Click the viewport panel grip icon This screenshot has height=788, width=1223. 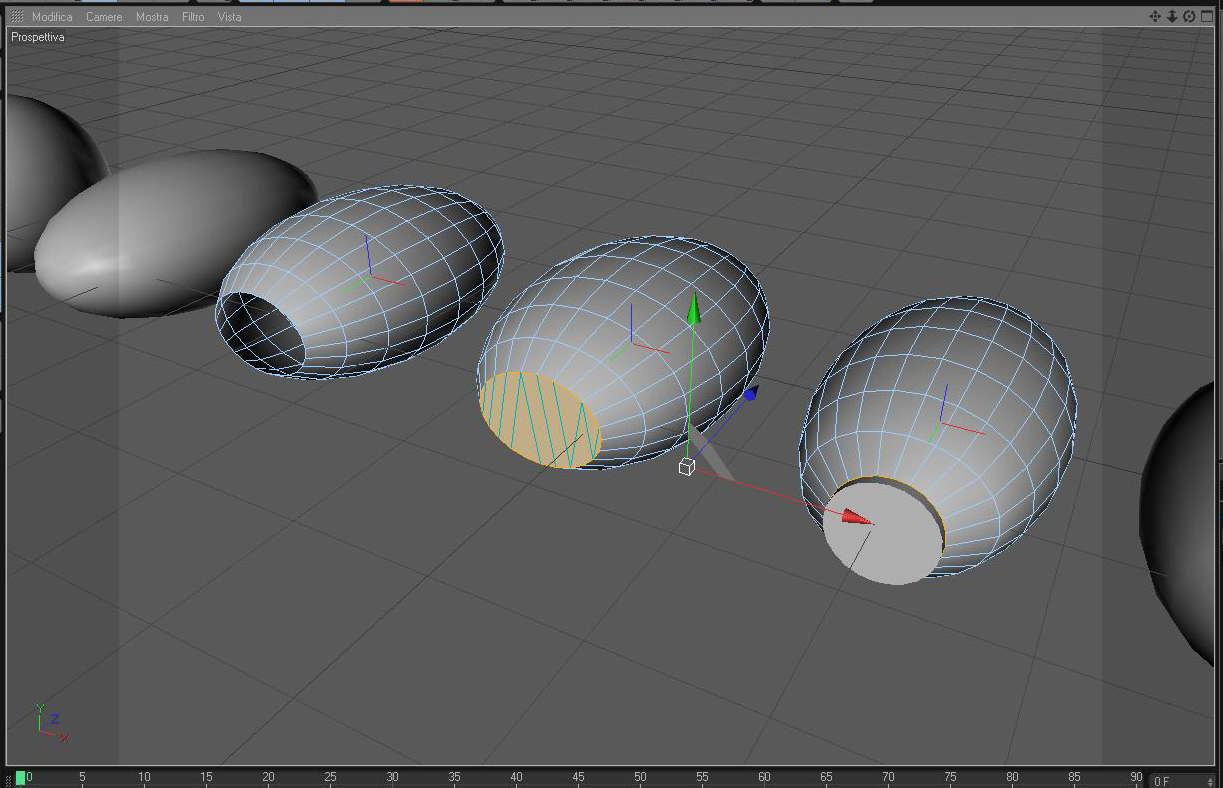[x=17, y=17]
